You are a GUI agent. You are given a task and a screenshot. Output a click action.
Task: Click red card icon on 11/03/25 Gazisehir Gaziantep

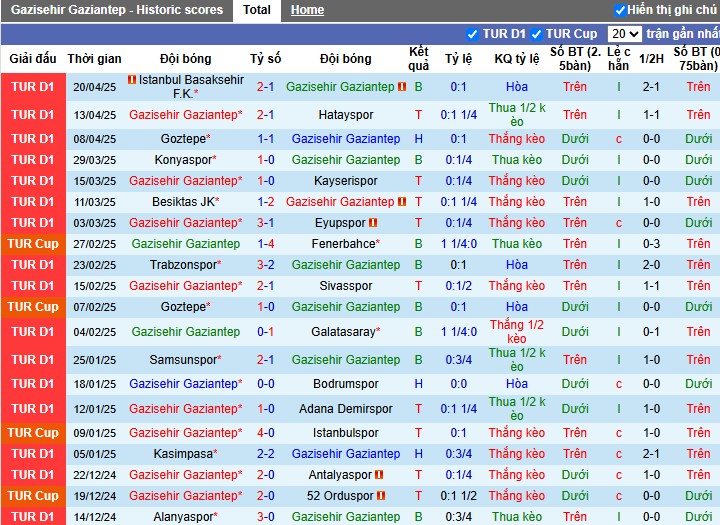coord(402,201)
